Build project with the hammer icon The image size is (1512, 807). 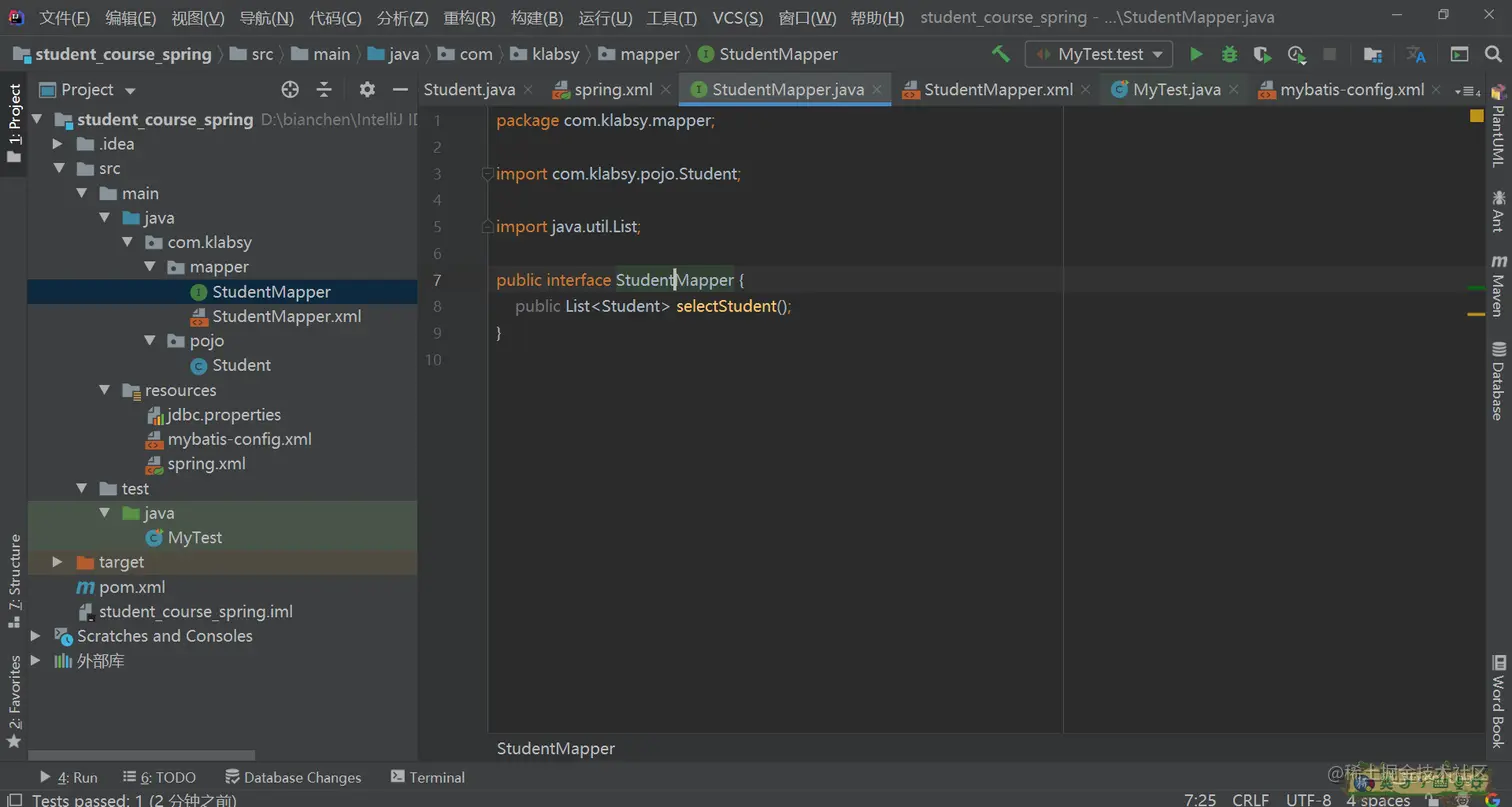coord(1000,54)
